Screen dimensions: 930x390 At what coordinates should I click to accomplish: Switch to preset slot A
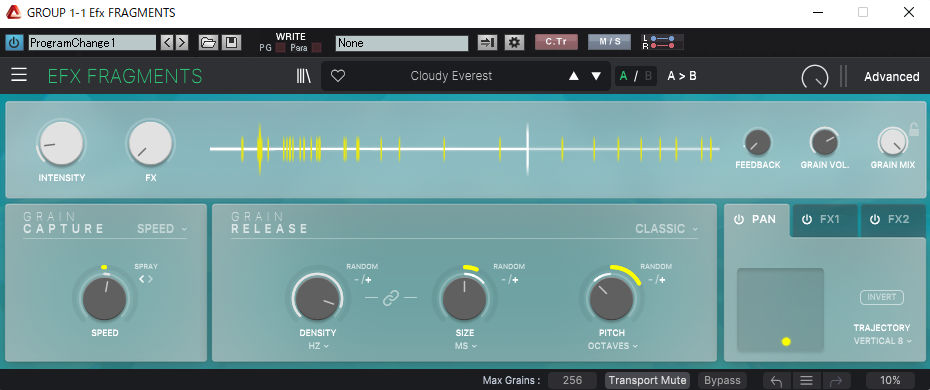tap(623, 76)
